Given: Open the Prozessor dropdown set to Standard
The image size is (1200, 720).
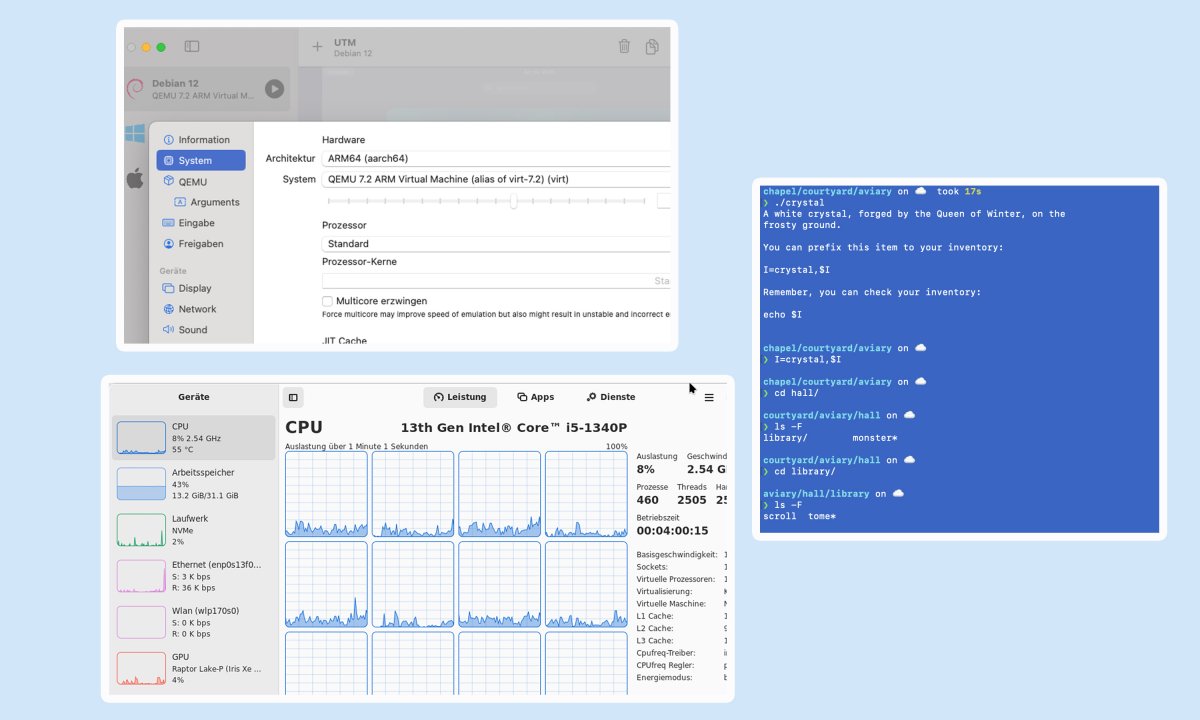Looking at the screenshot, I should (x=495, y=243).
